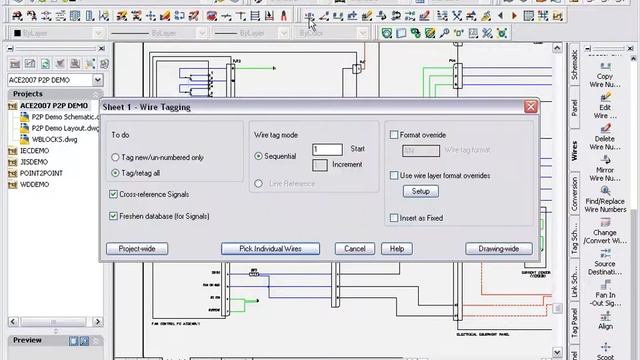
Task: Go to next drawing with red right arrow
Action: (x=514, y=16)
